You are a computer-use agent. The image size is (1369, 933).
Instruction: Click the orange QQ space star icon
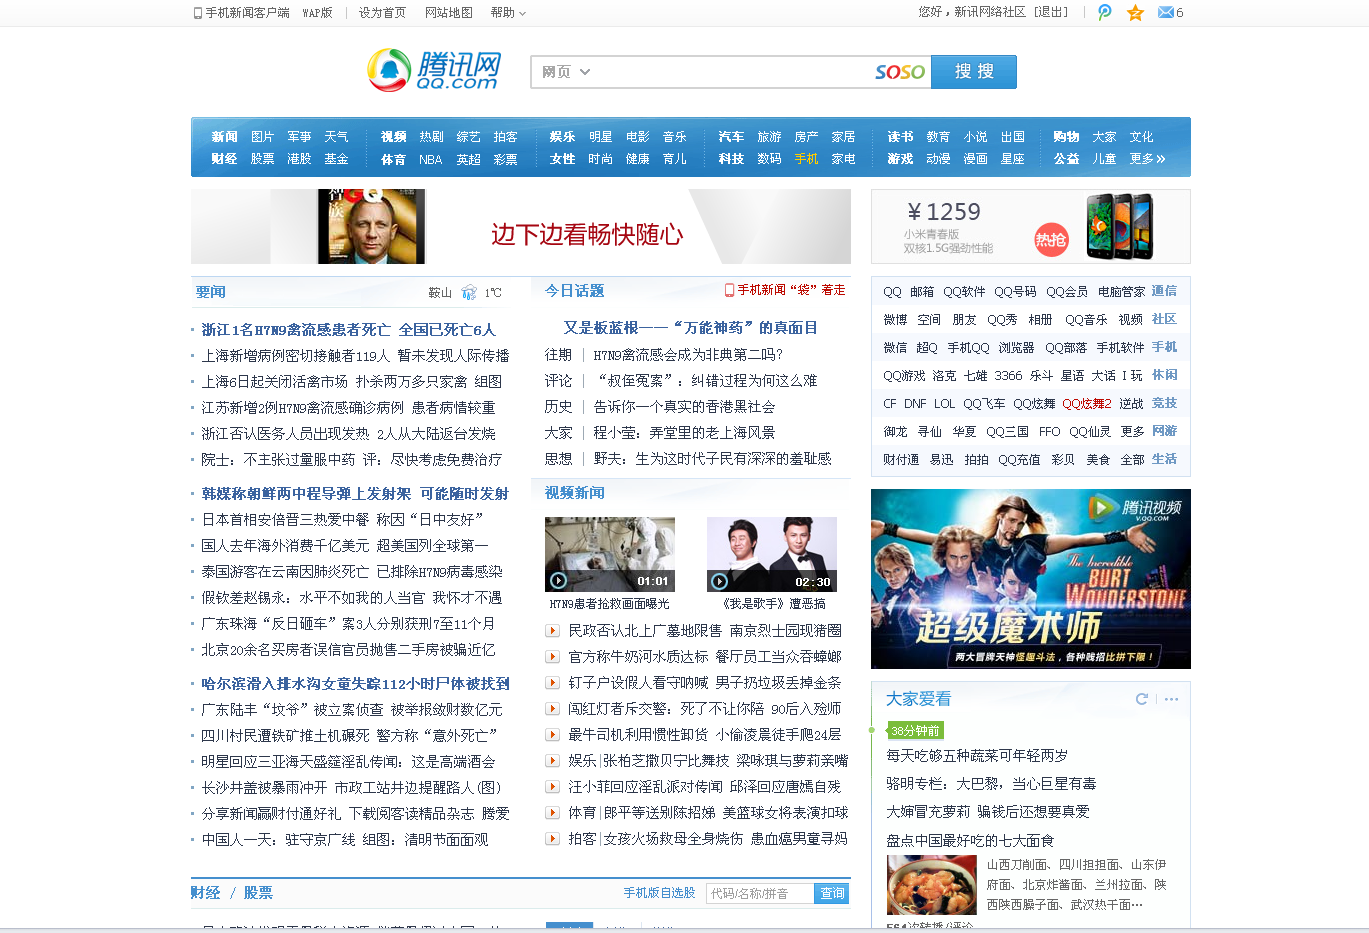(1134, 12)
